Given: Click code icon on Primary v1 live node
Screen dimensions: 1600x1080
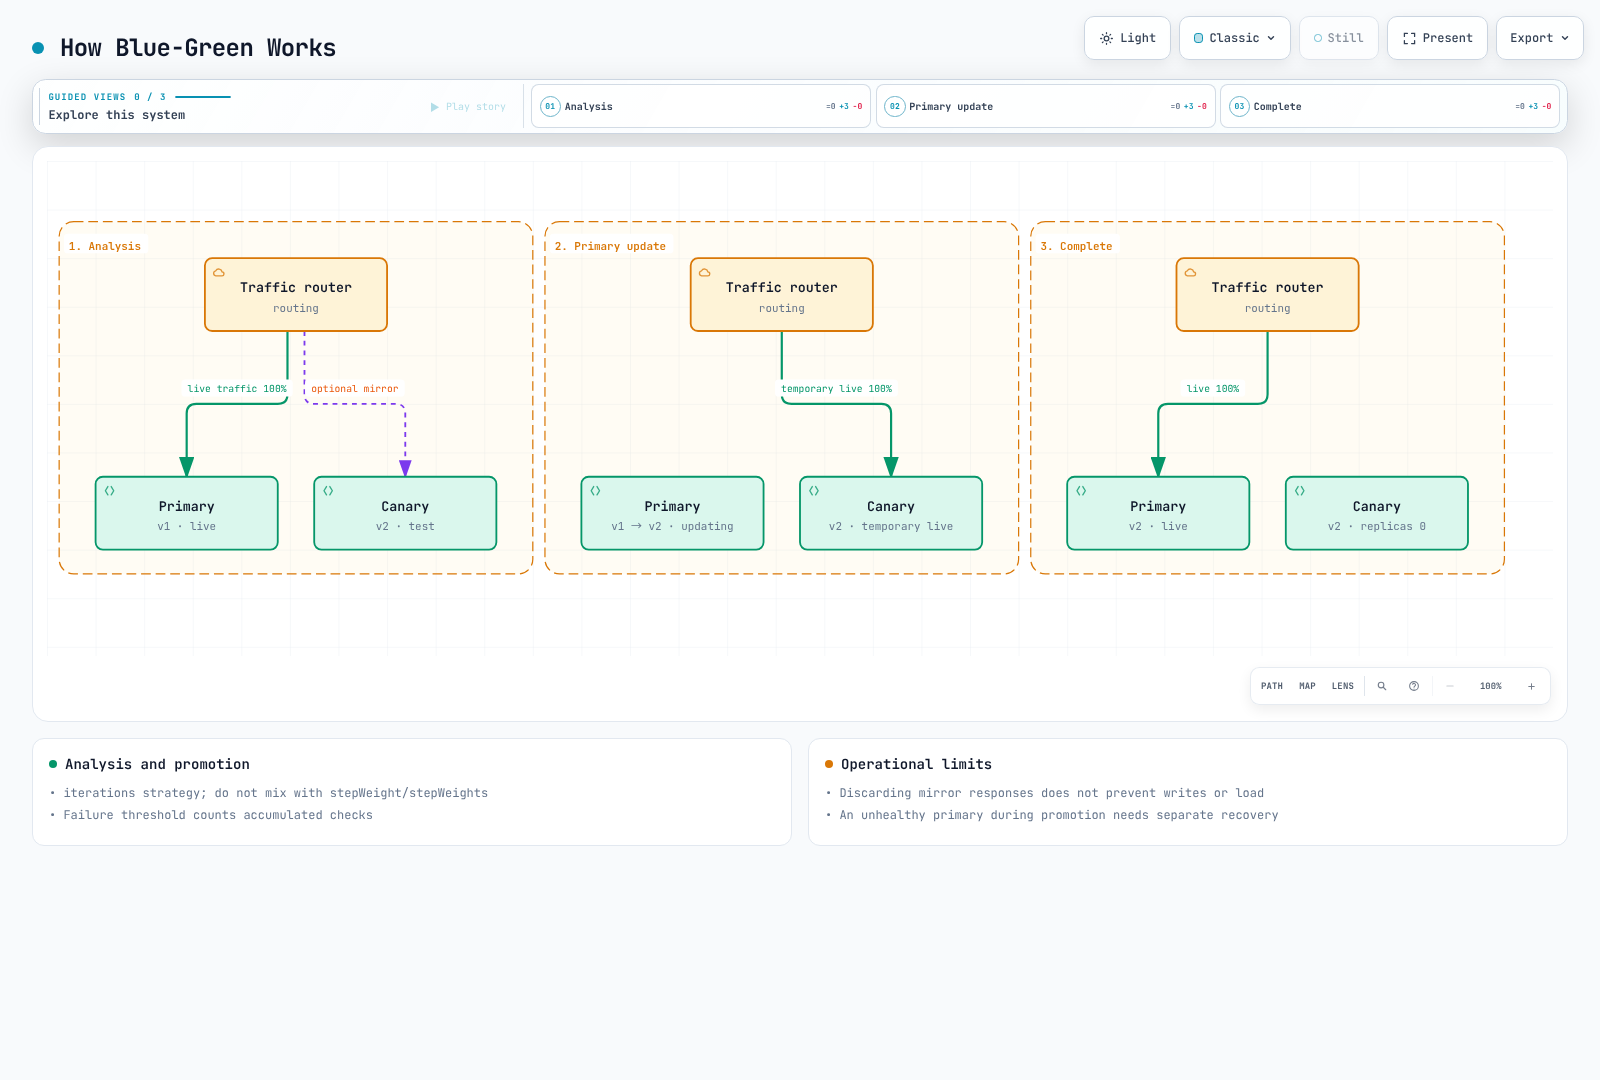Looking at the screenshot, I should 110,491.
